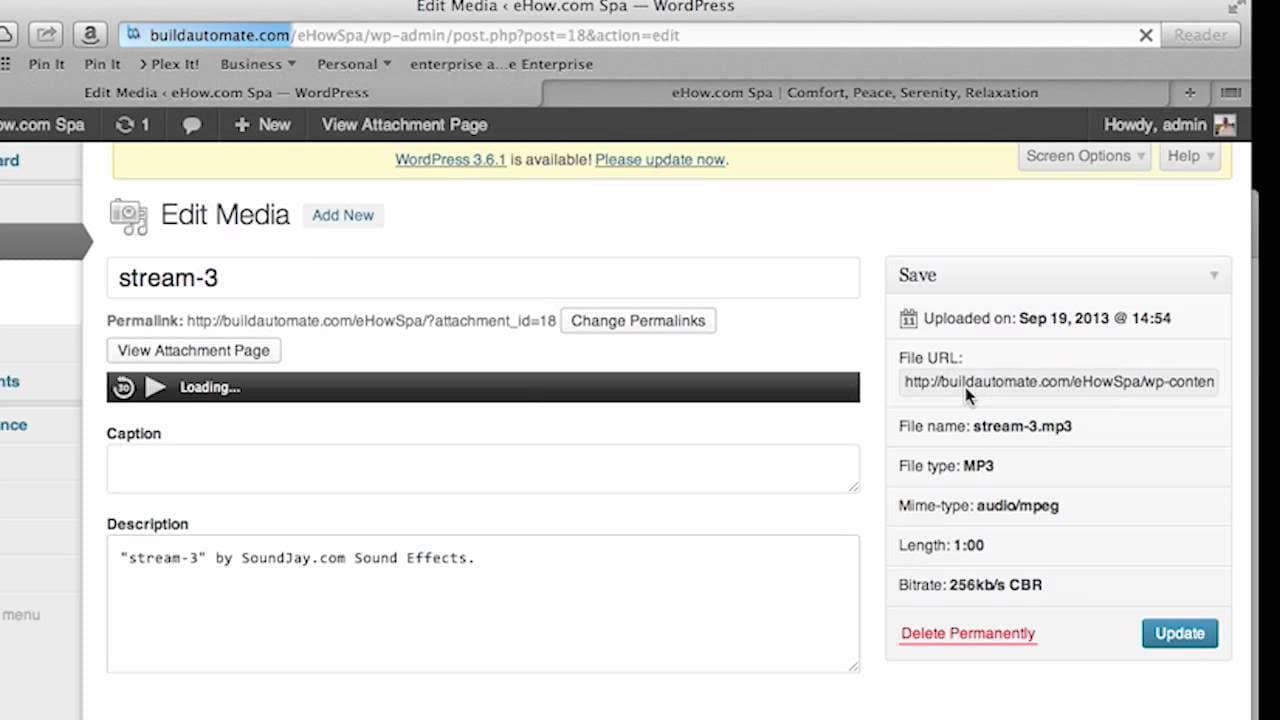This screenshot has height=720, width=1280.
Task: Open a new tab with plus button
Action: click(1190, 92)
